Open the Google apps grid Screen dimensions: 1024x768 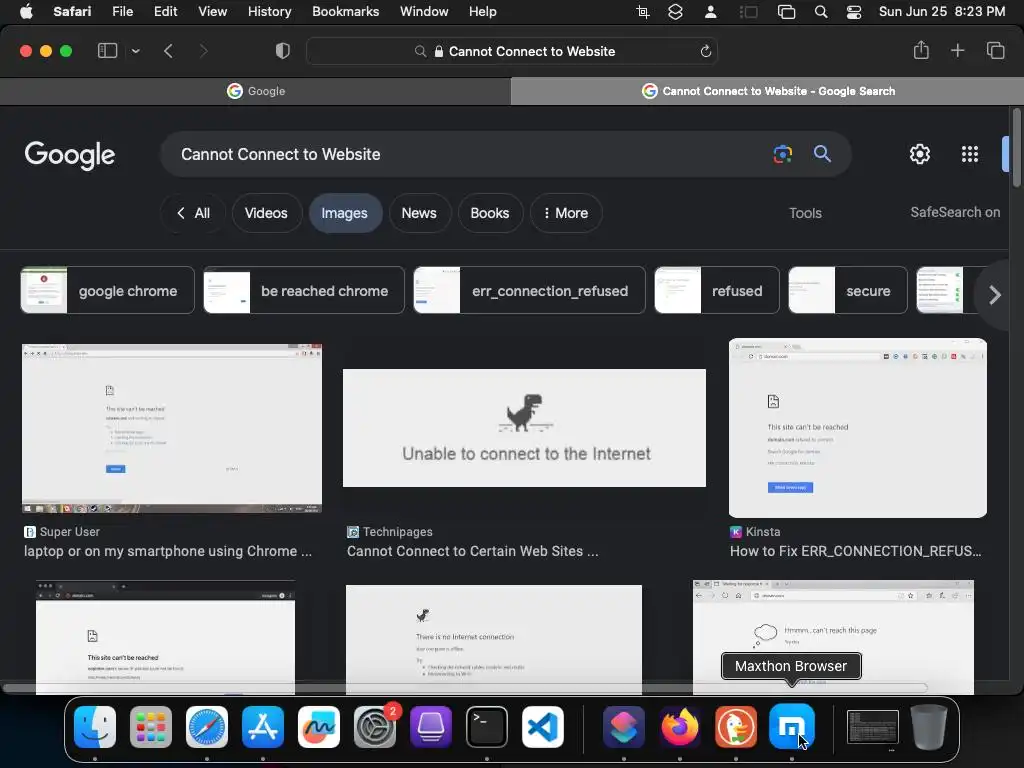pos(970,154)
